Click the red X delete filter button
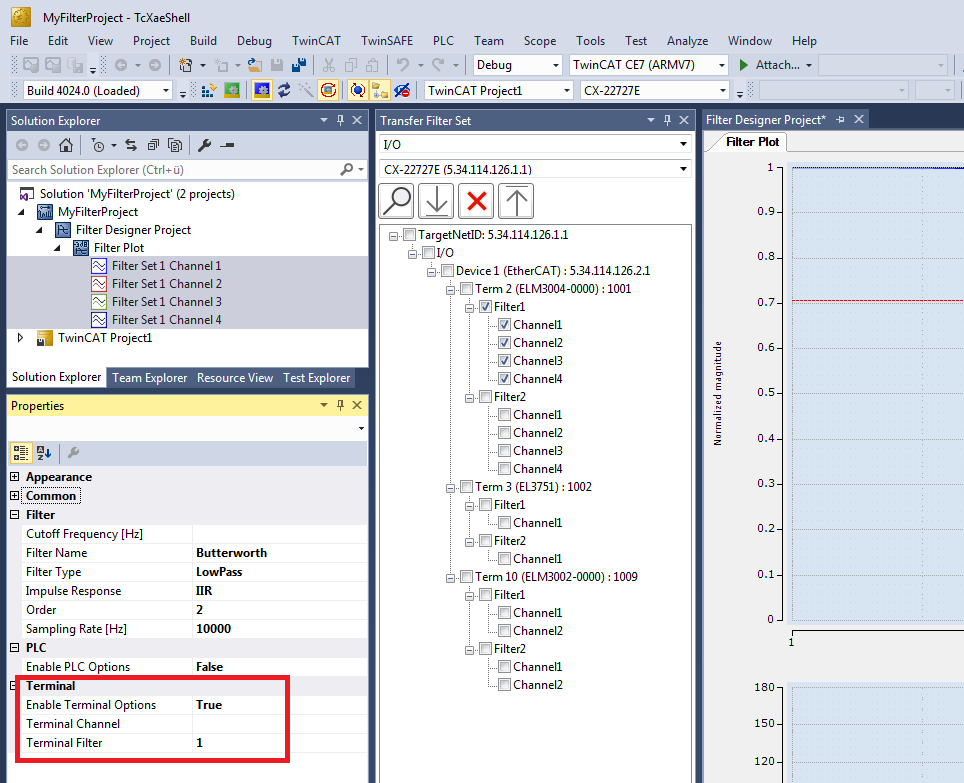The height and width of the screenshot is (783, 964). 476,201
